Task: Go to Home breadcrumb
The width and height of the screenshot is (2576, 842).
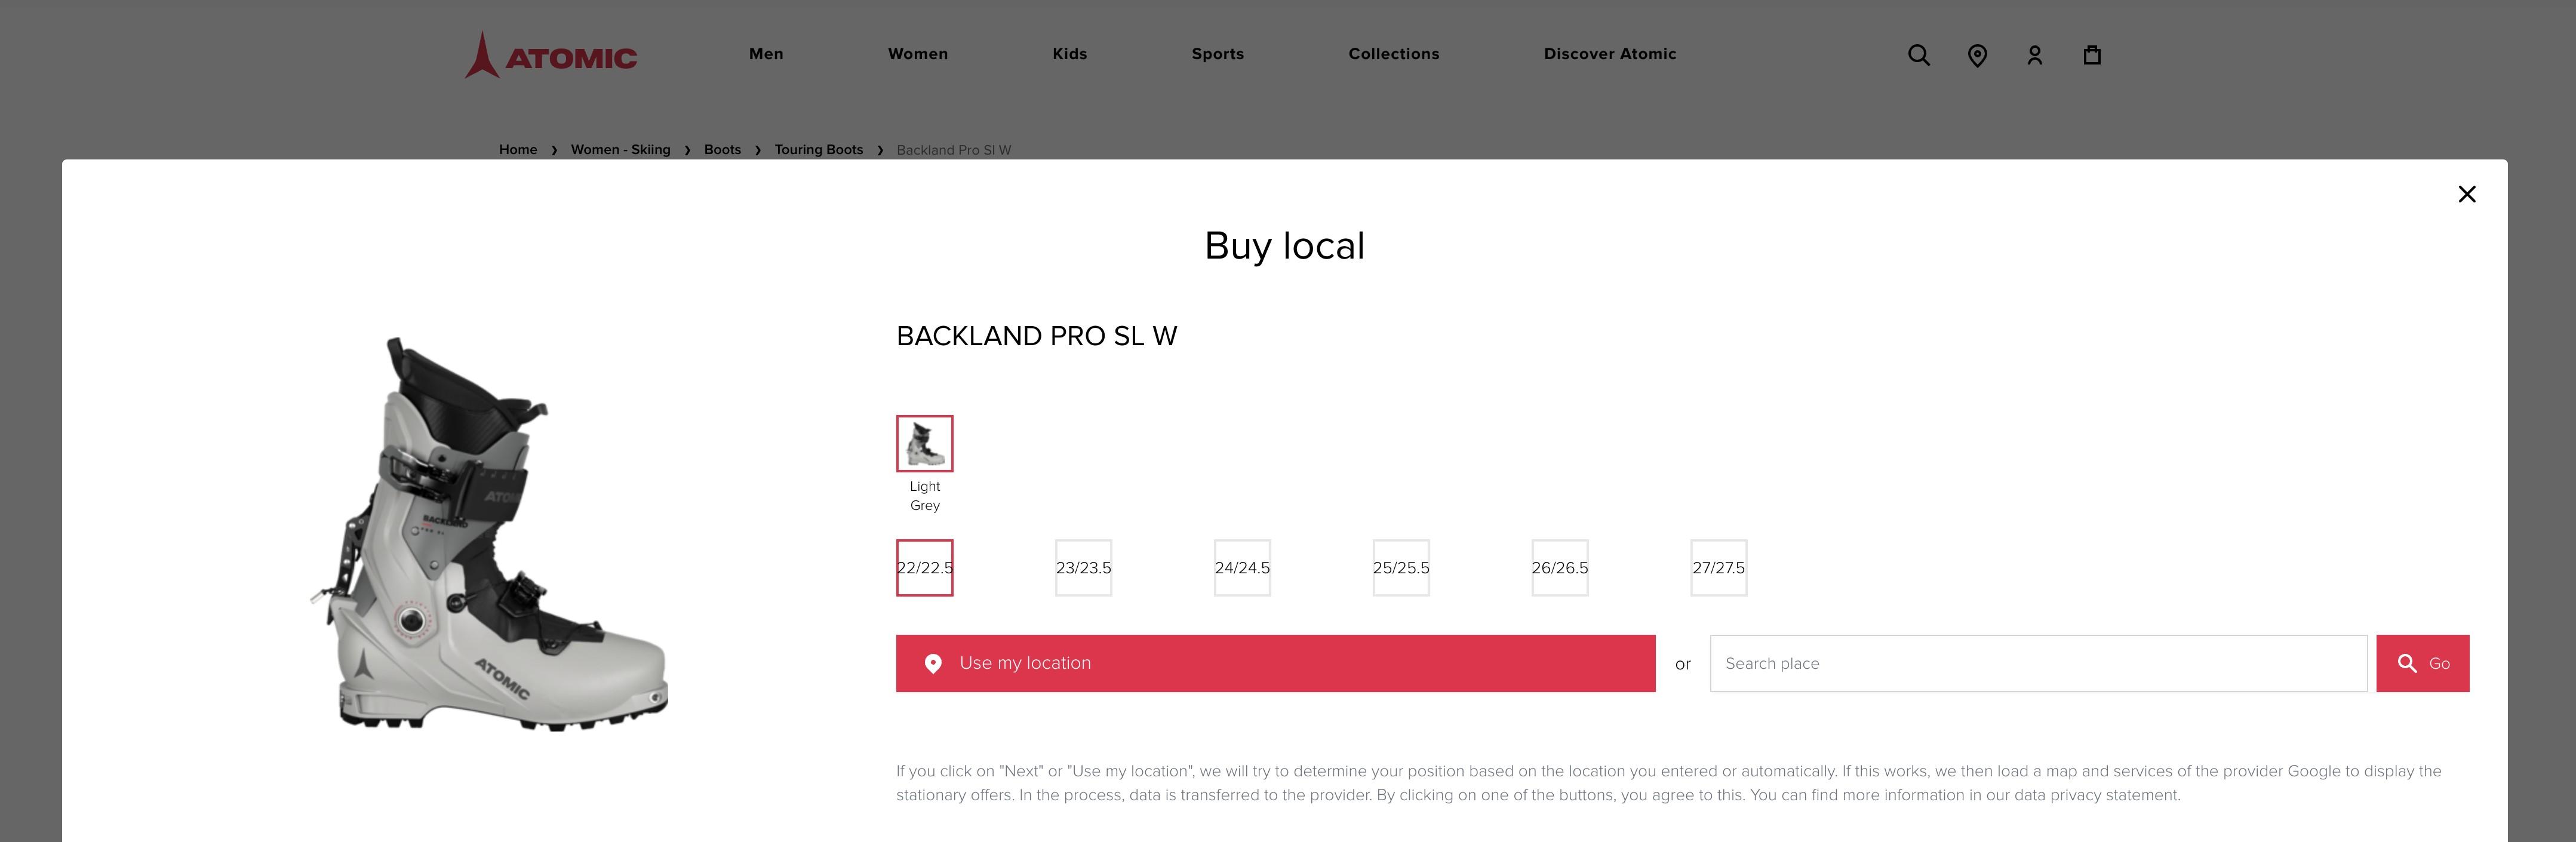Action: point(518,150)
